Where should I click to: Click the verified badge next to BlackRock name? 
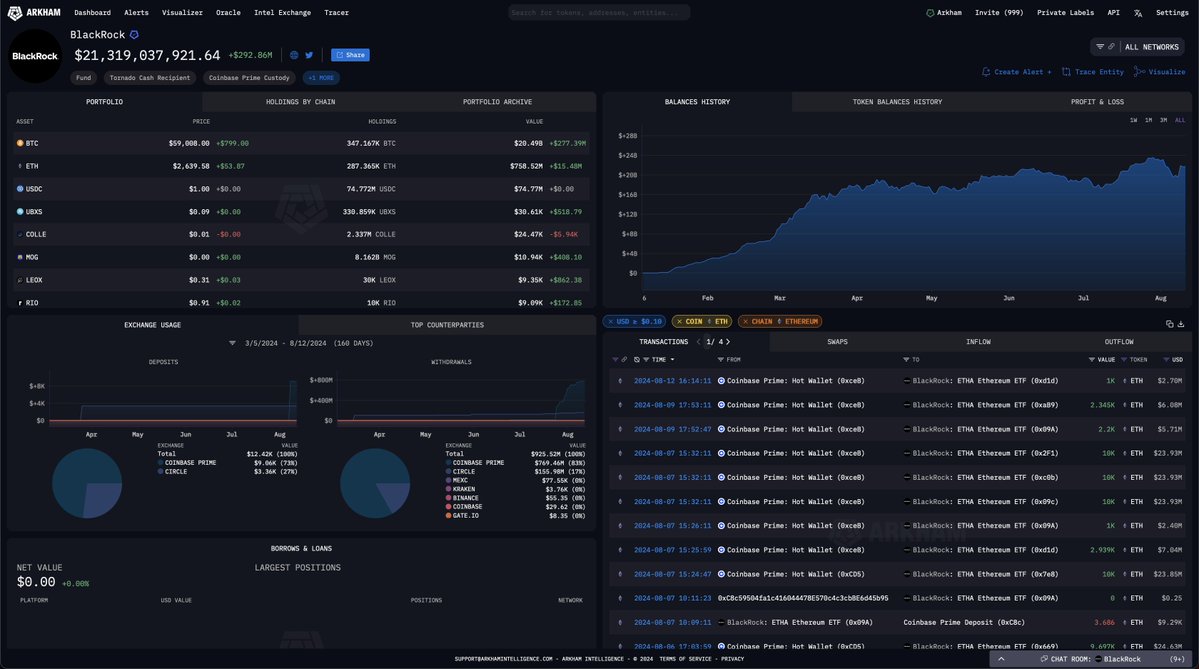coord(134,34)
